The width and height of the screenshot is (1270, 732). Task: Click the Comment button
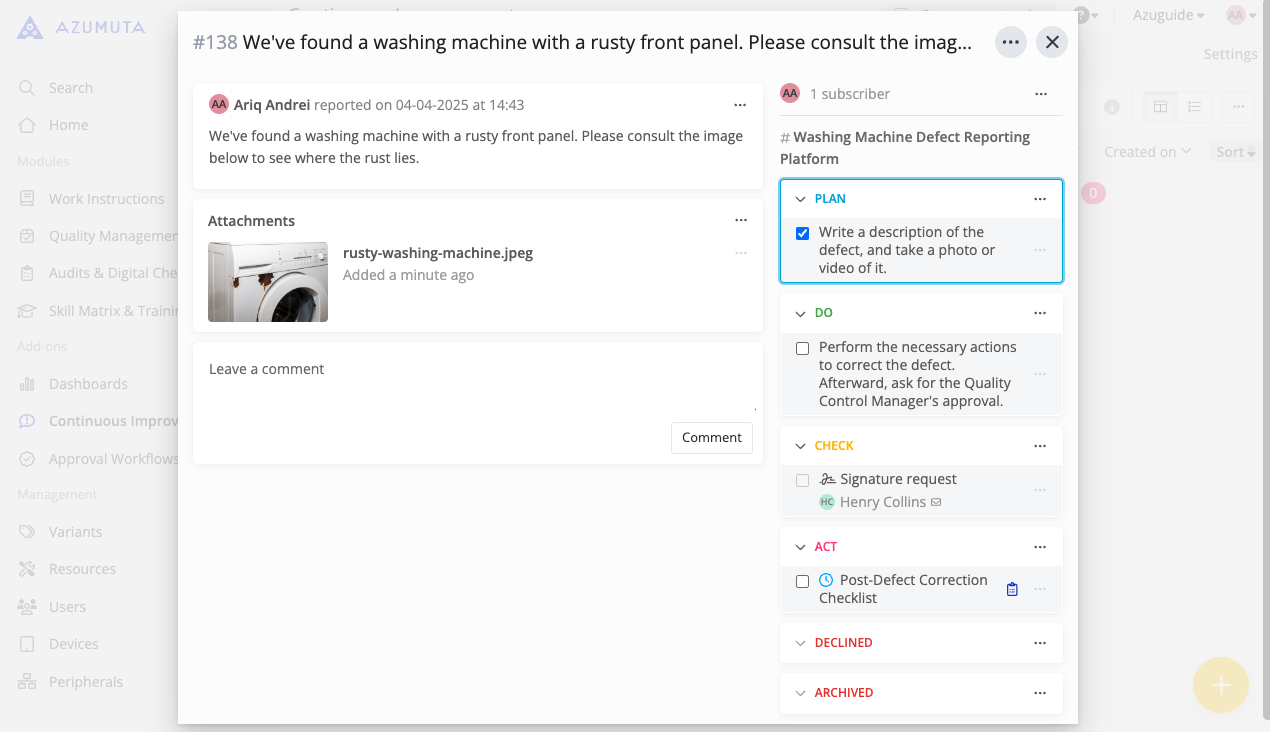tap(711, 437)
